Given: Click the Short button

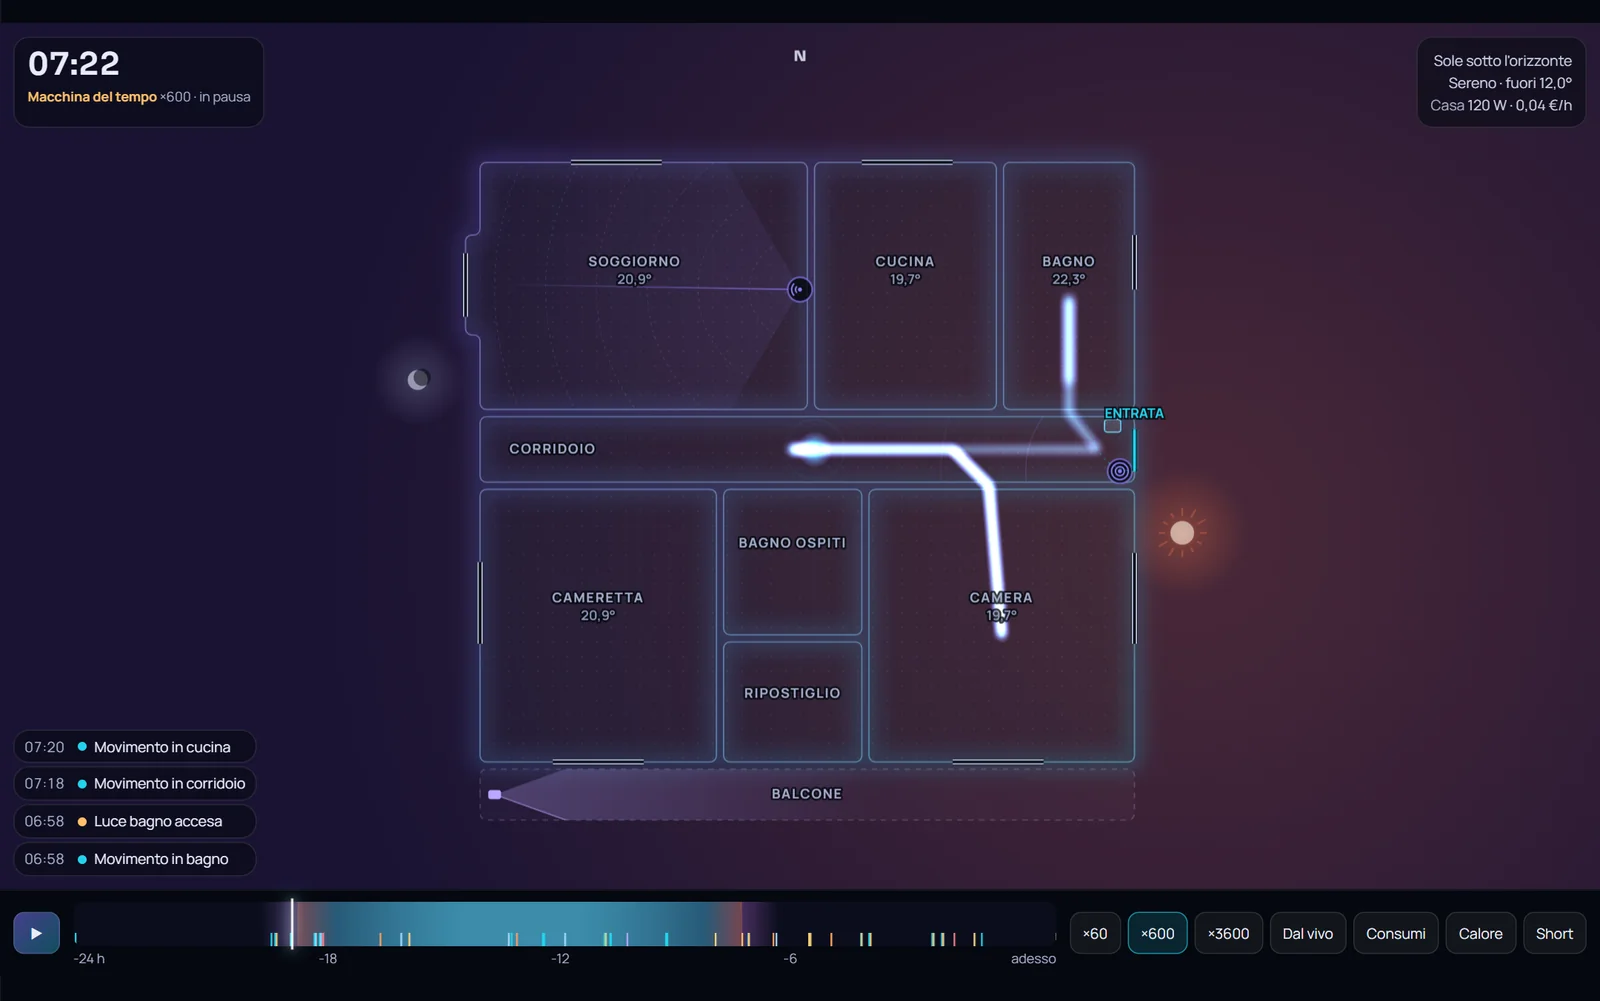Looking at the screenshot, I should 1554,933.
